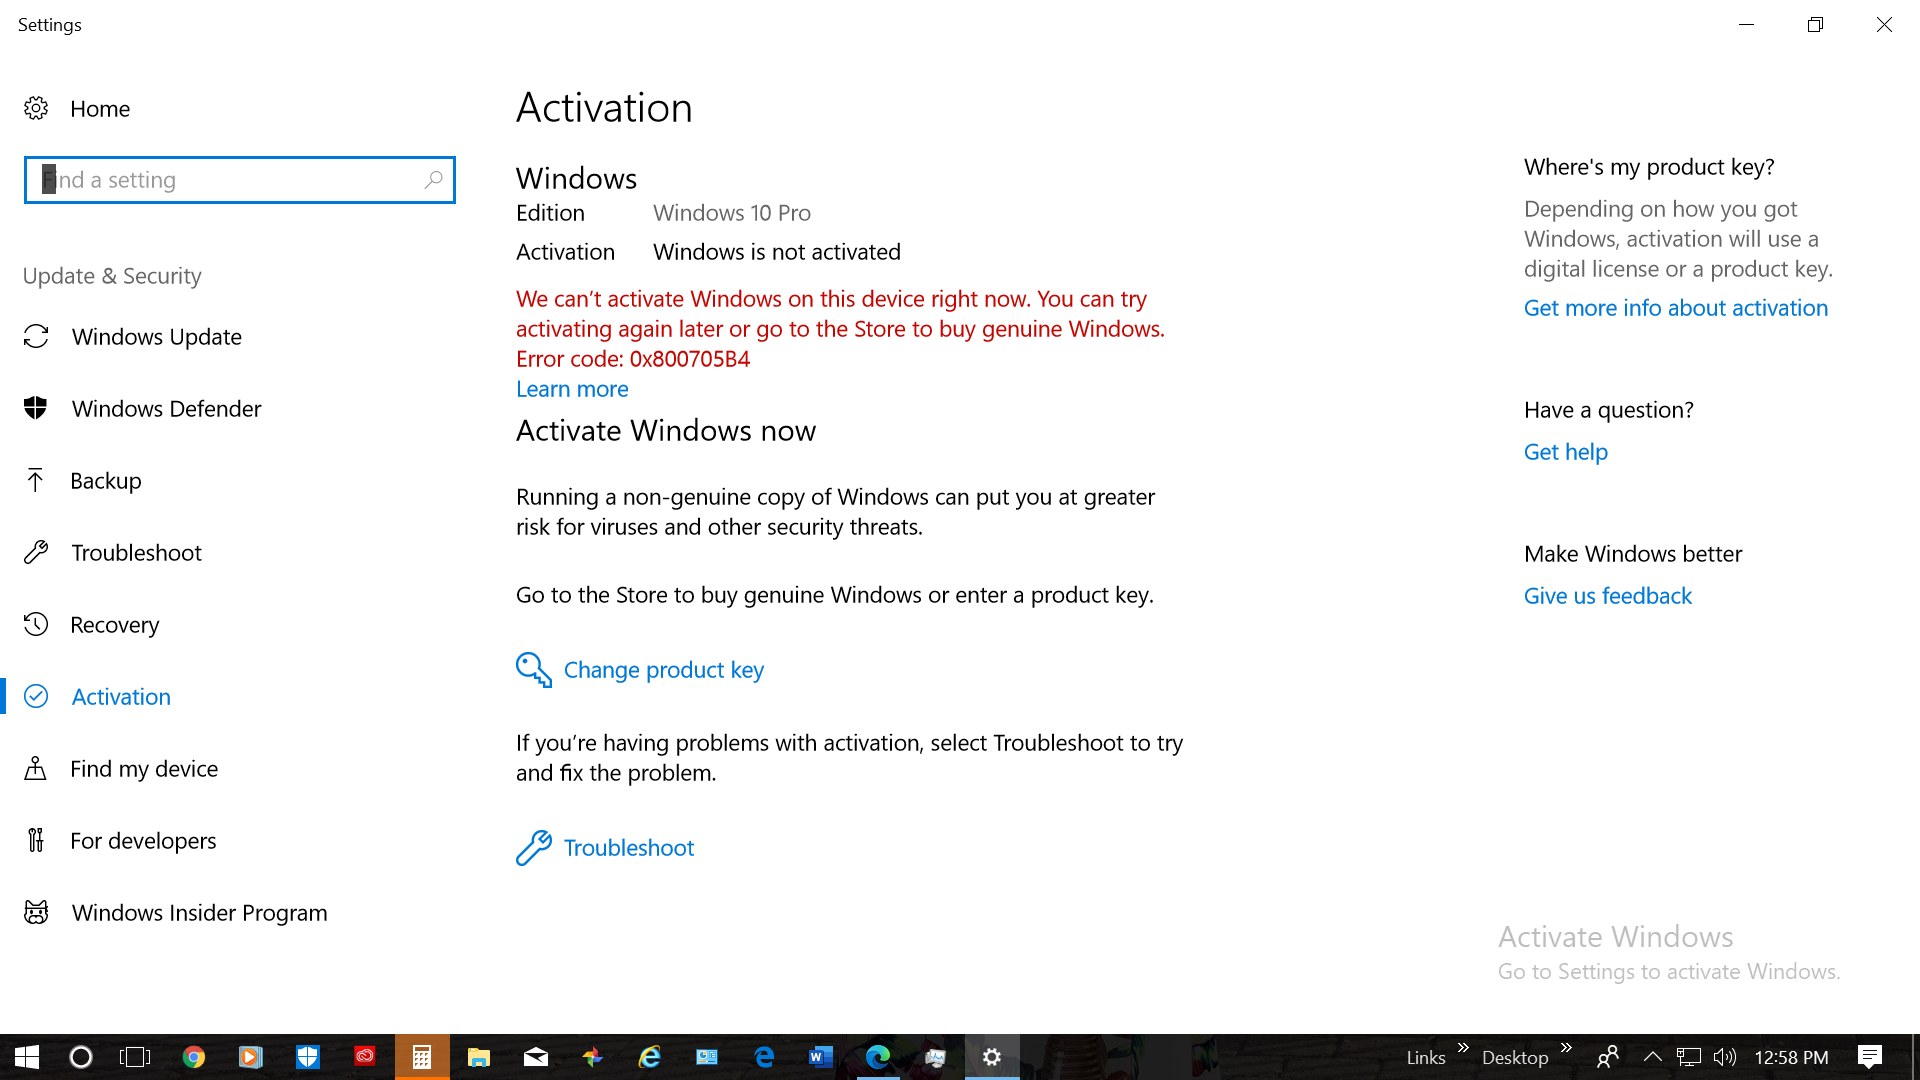Viewport: 1920px width, 1080px height.
Task: Click the volume speaker tray icon
Action: pyautogui.click(x=1725, y=1057)
